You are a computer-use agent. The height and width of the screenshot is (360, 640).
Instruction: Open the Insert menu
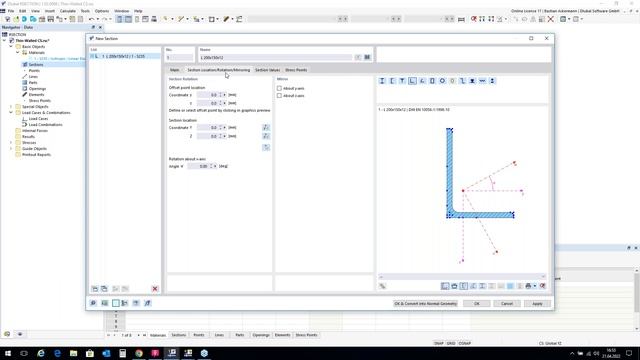click(50, 11)
